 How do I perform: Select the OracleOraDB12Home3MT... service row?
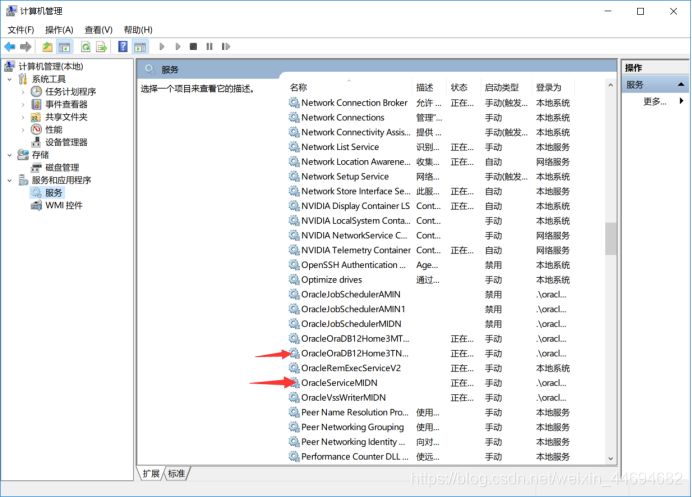(430, 339)
